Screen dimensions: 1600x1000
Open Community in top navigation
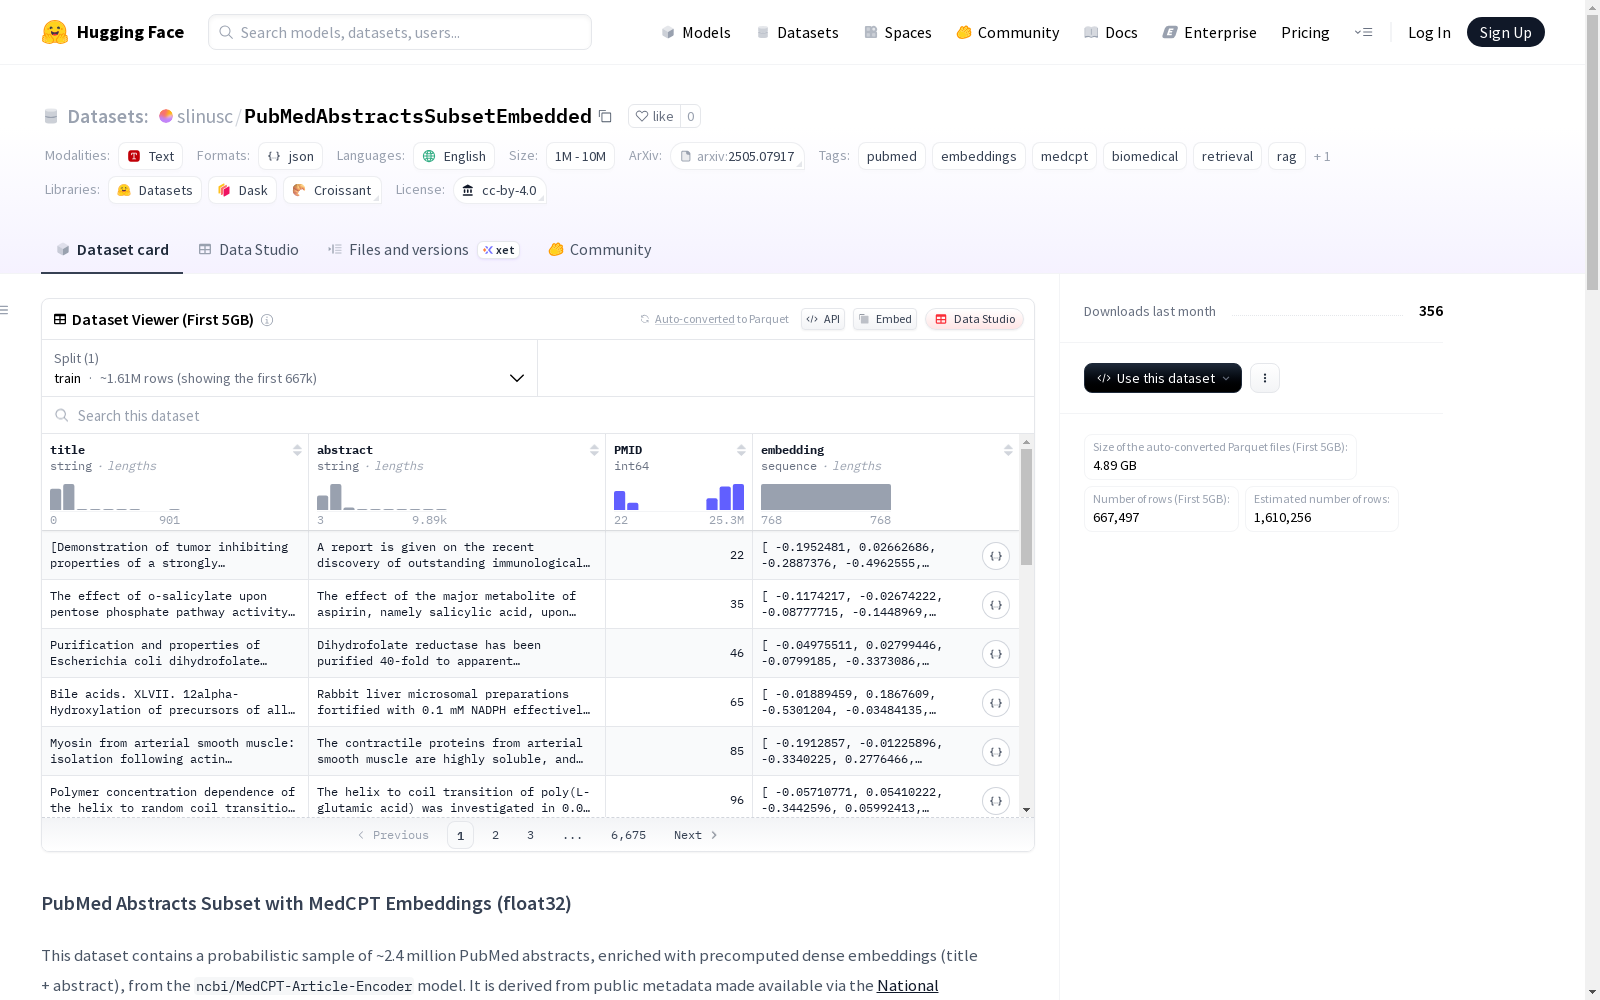click(1008, 32)
